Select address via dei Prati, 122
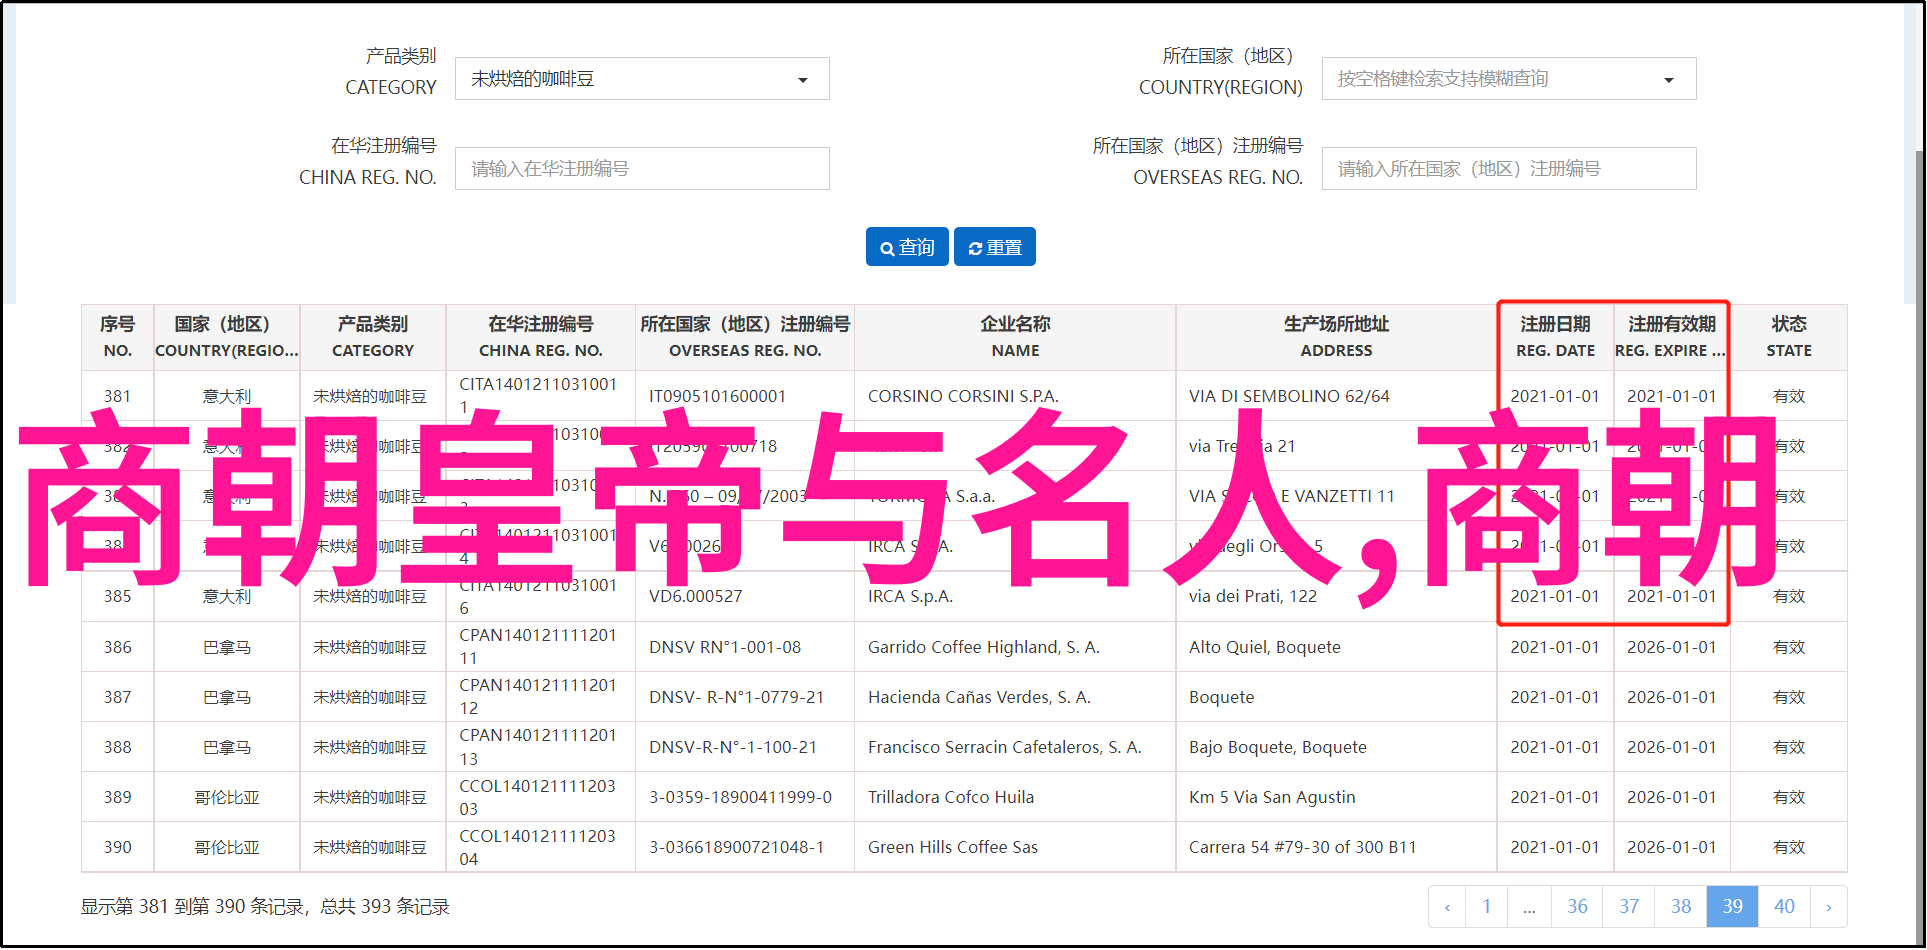Screen dimensions: 1927x950 (1253, 596)
